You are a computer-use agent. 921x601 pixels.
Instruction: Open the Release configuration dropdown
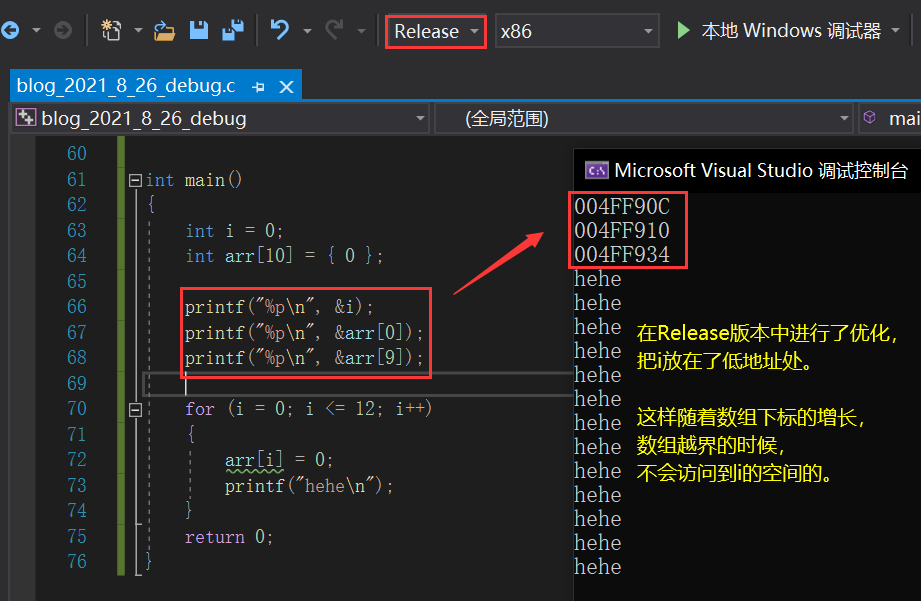pos(436,31)
